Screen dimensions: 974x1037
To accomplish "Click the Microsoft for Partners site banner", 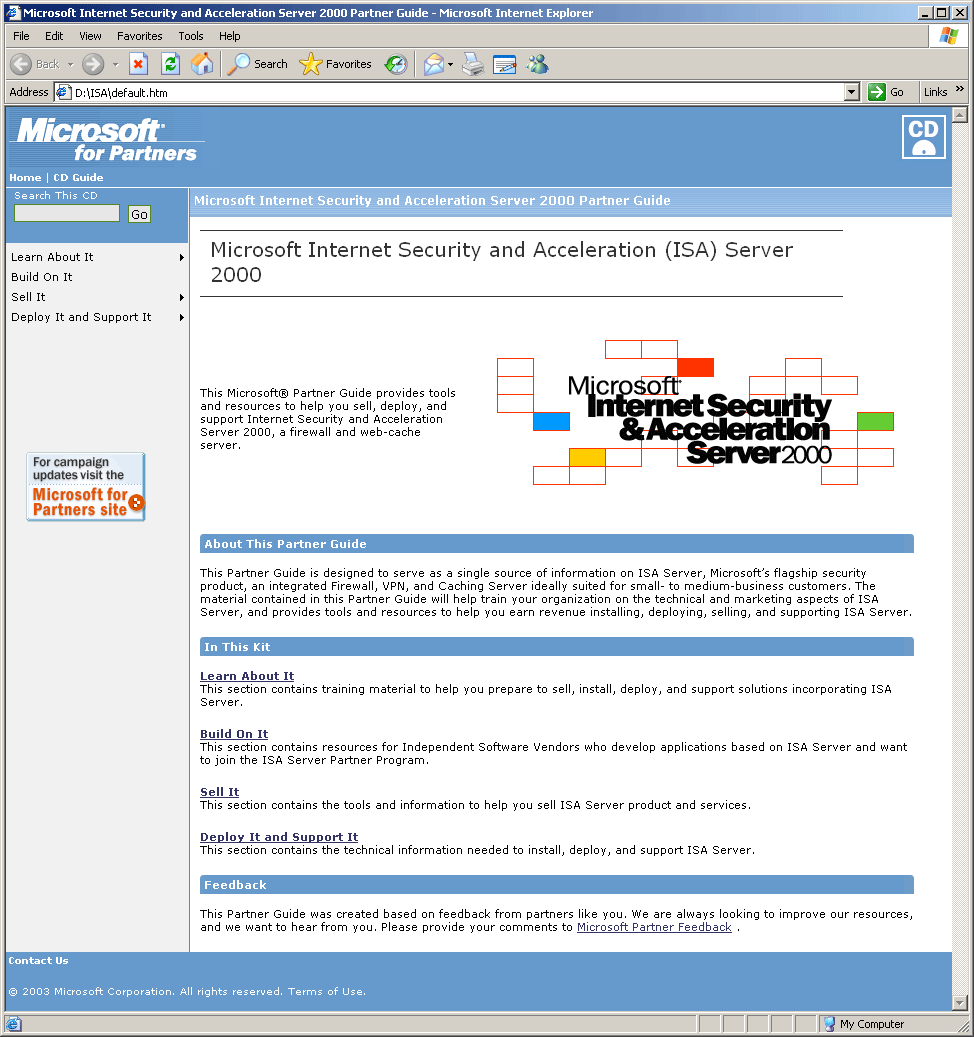I will [86, 487].
